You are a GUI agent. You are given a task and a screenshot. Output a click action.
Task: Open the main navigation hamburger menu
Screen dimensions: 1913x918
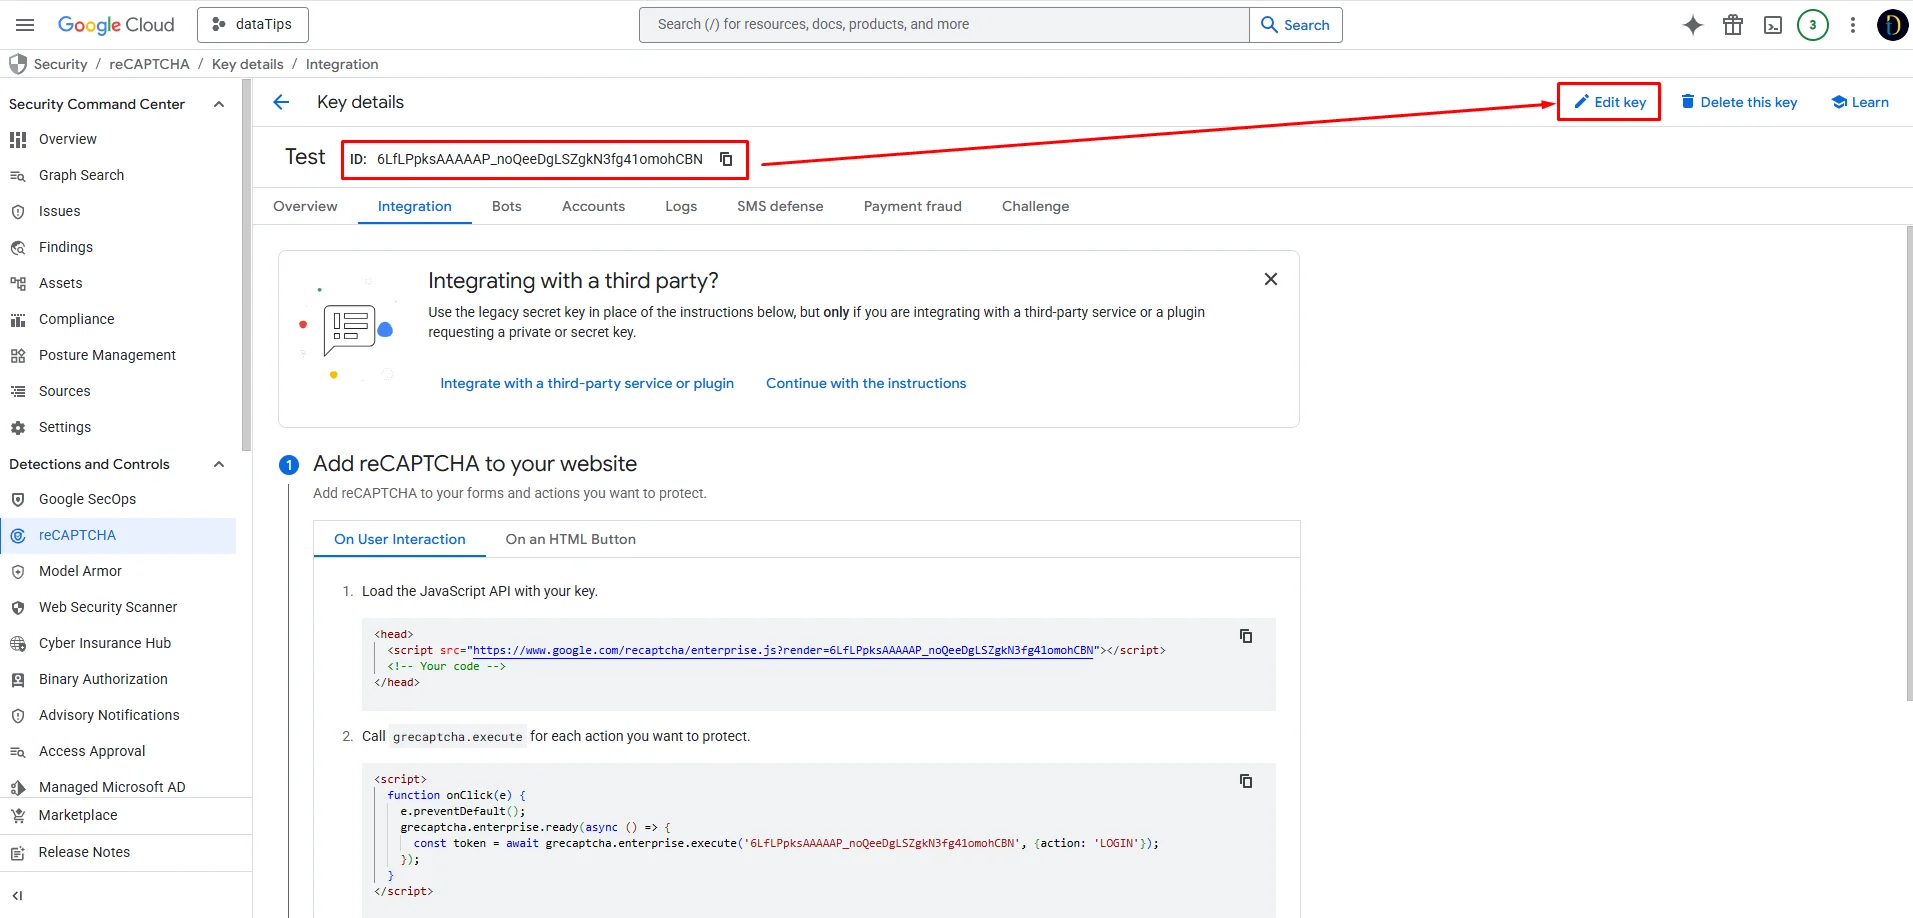click(25, 25)
